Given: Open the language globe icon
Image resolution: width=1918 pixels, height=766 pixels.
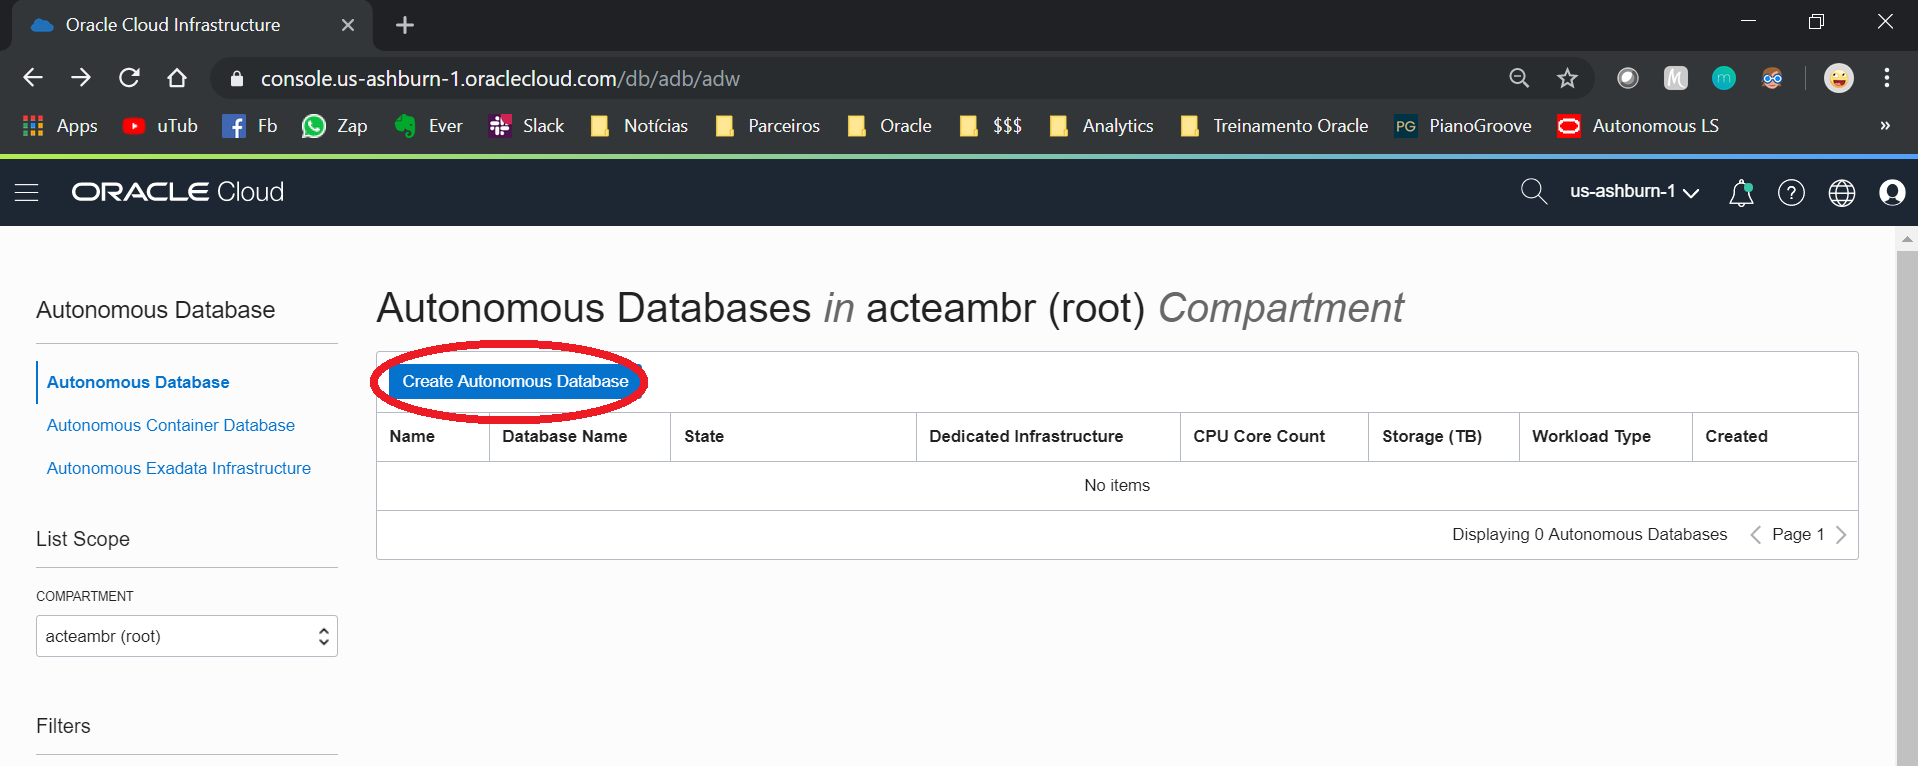Looking at the screenshot, I should 1842,192.
